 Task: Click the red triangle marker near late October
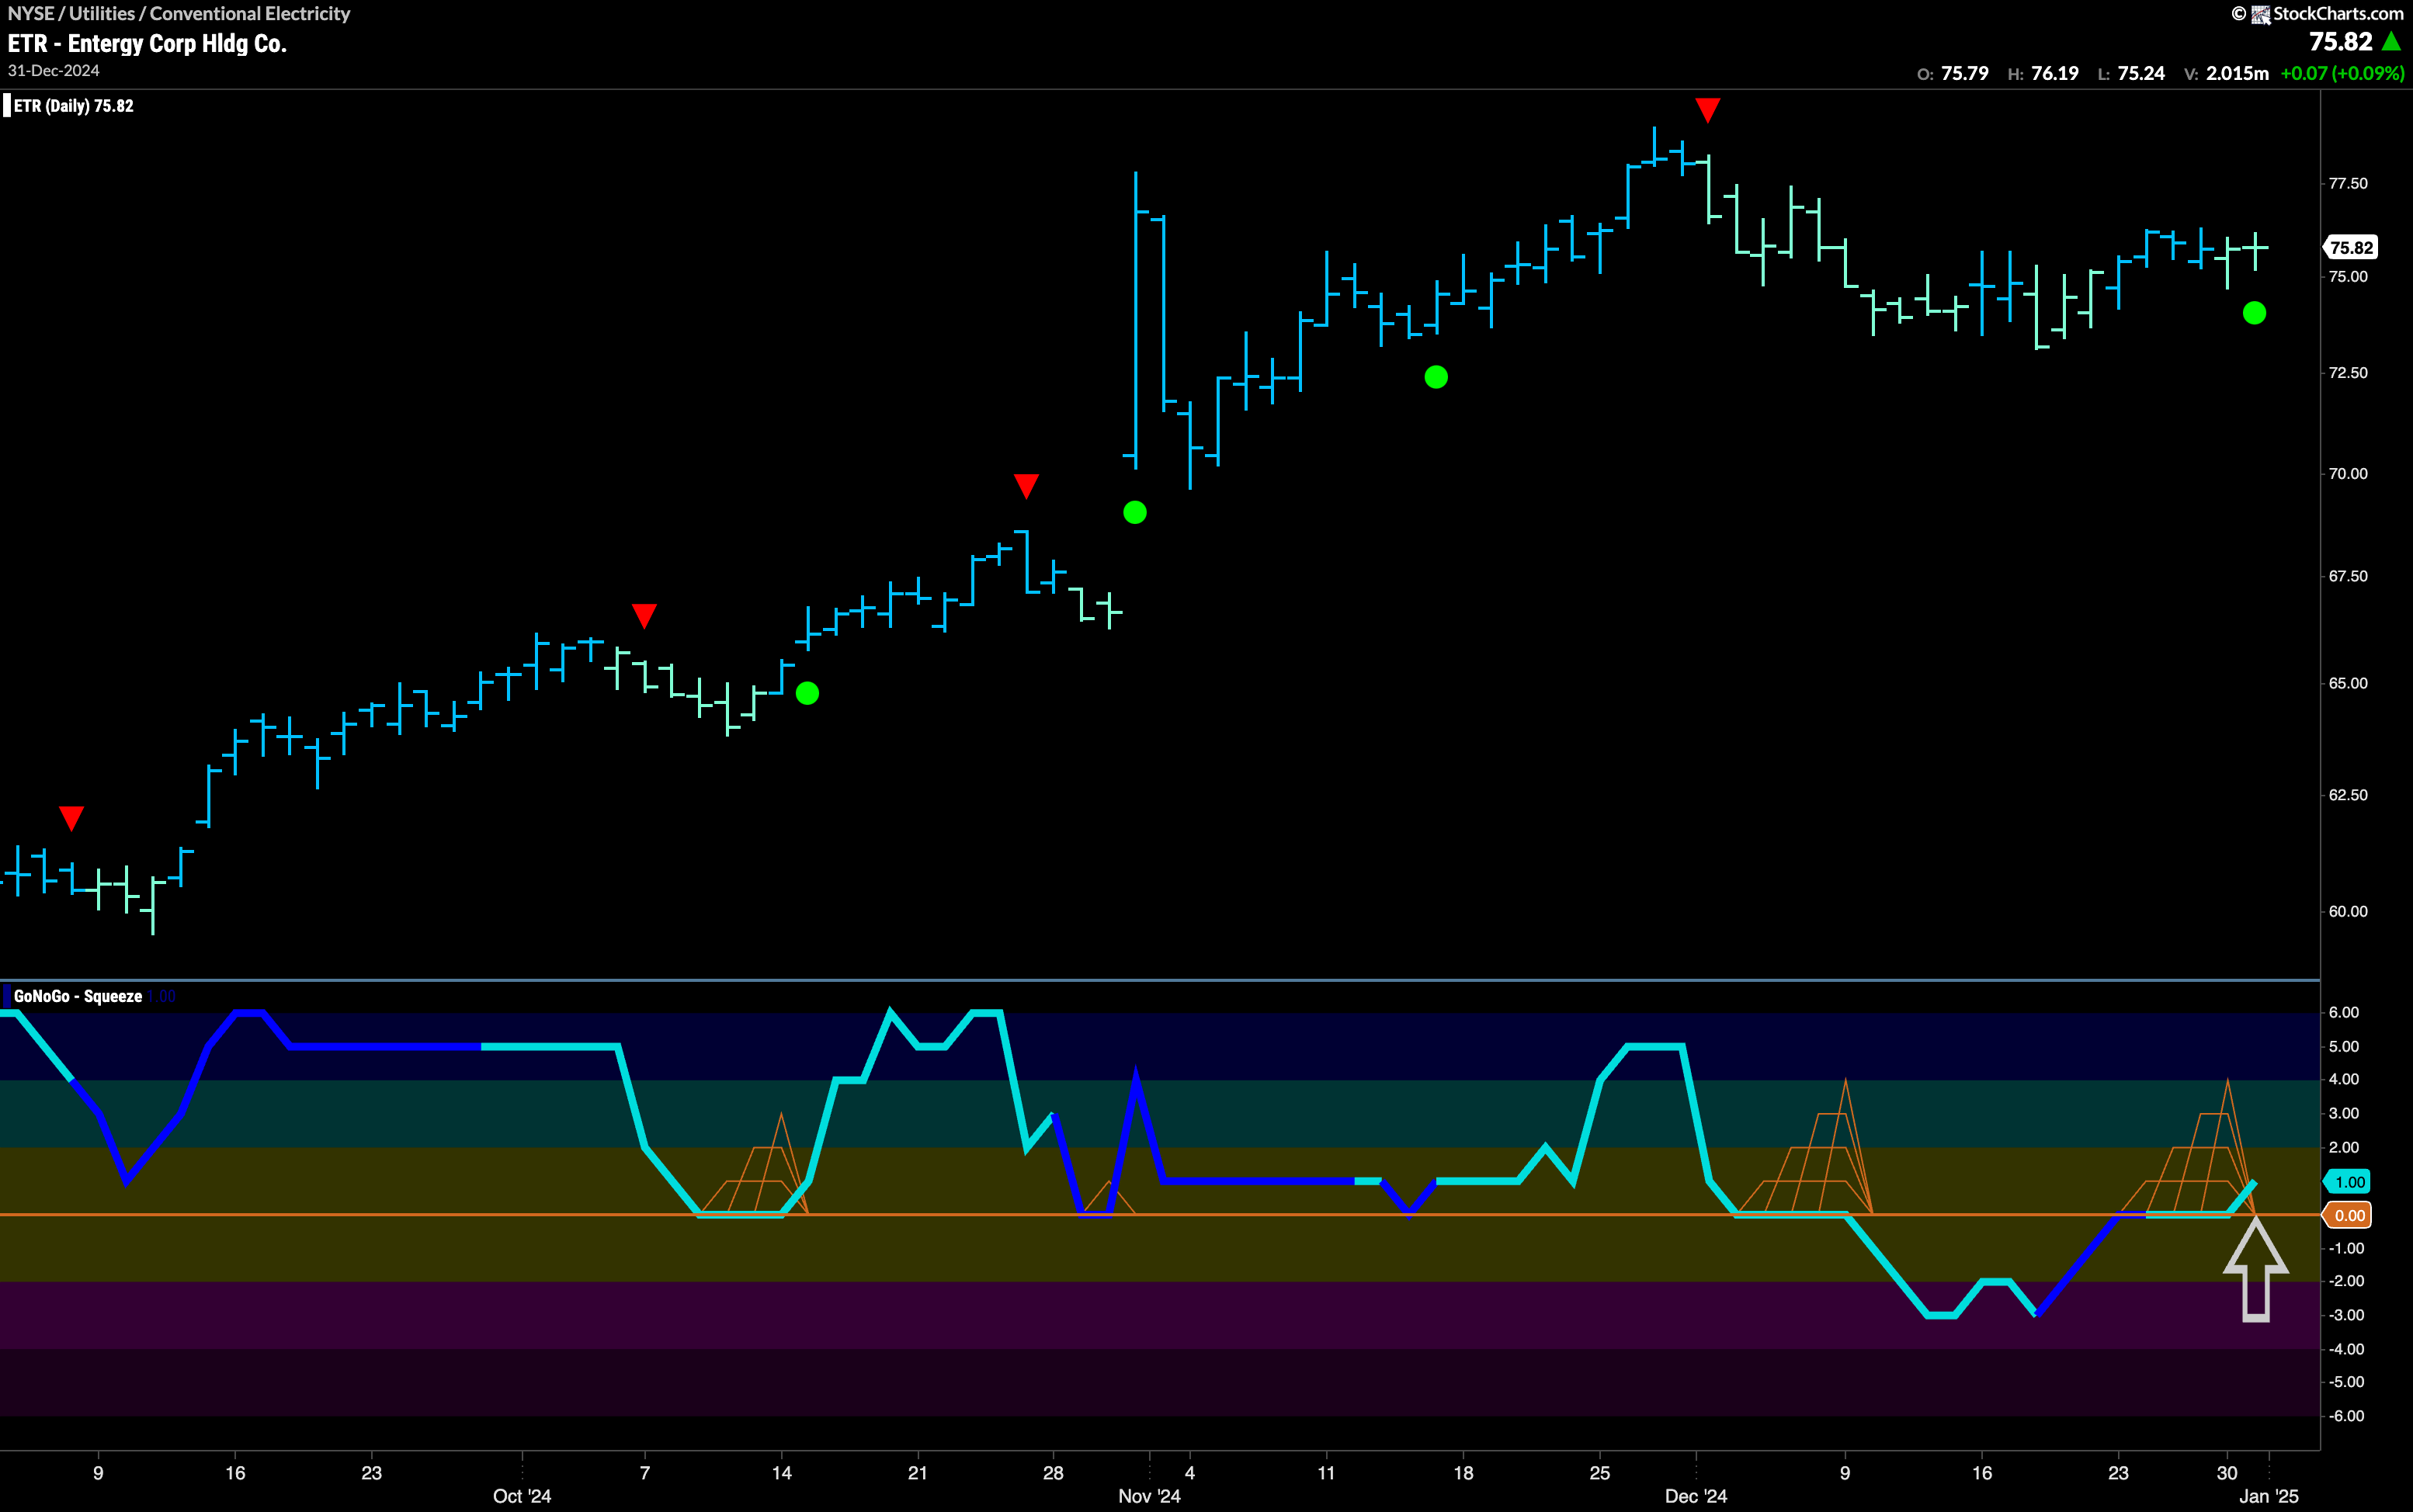point(1026,486)
